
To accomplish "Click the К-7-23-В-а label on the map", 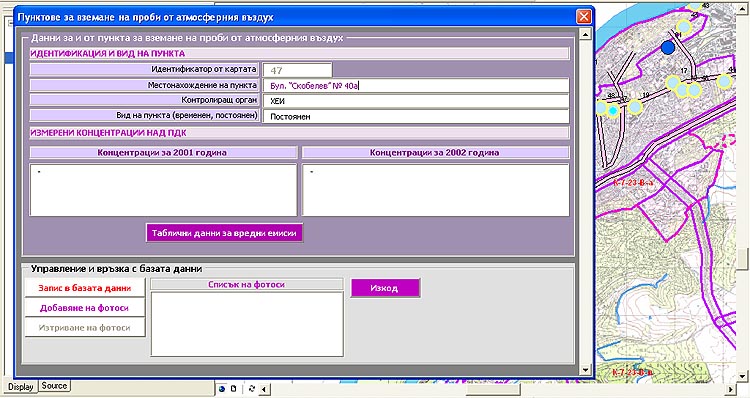I will [x=633, y=183].
